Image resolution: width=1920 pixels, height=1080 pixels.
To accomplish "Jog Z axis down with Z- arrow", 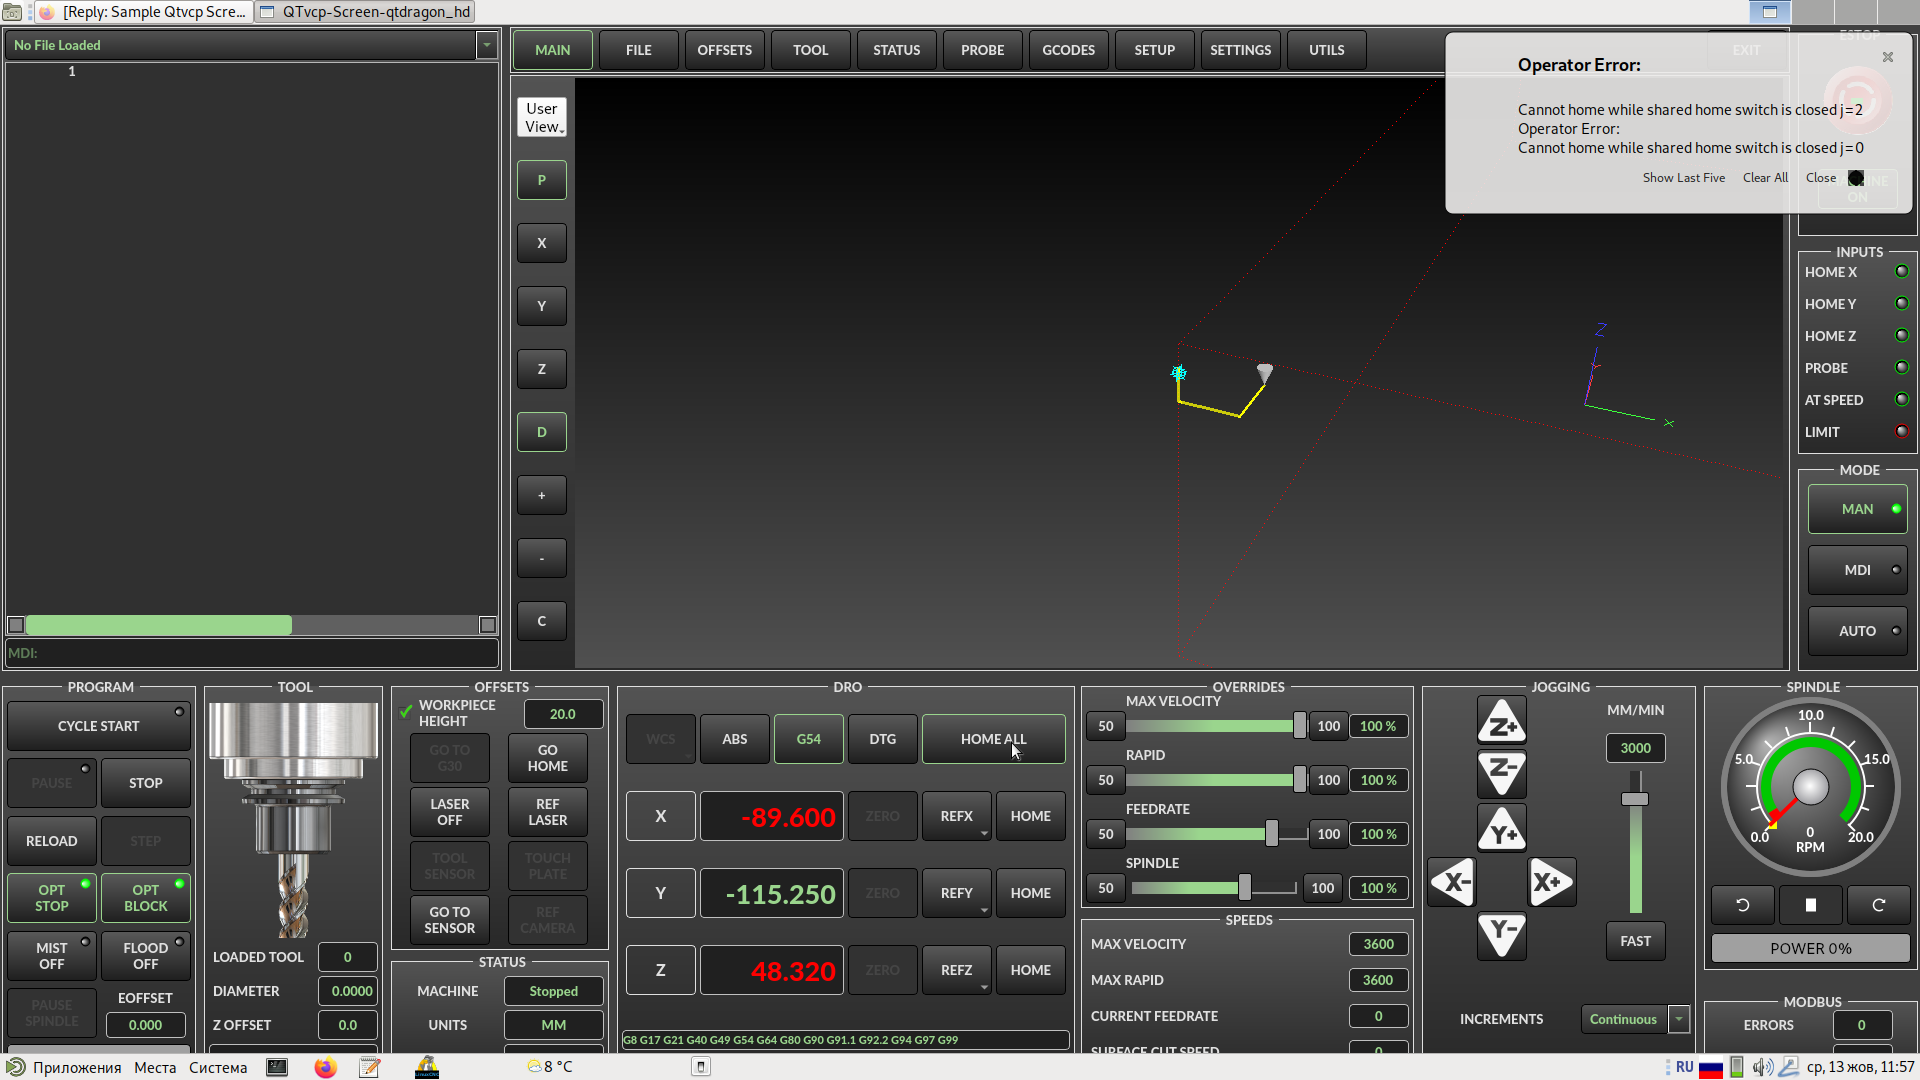I will [1501, 774].
